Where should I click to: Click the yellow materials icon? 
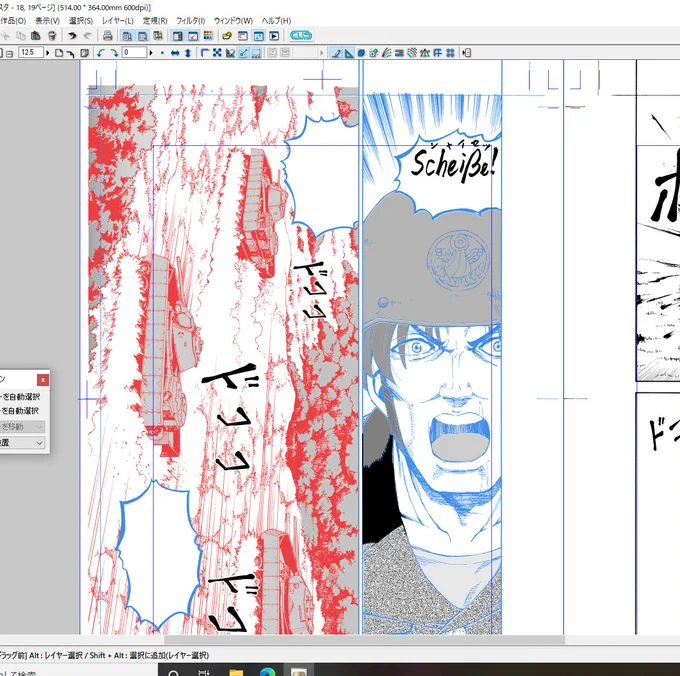(227, 36)
